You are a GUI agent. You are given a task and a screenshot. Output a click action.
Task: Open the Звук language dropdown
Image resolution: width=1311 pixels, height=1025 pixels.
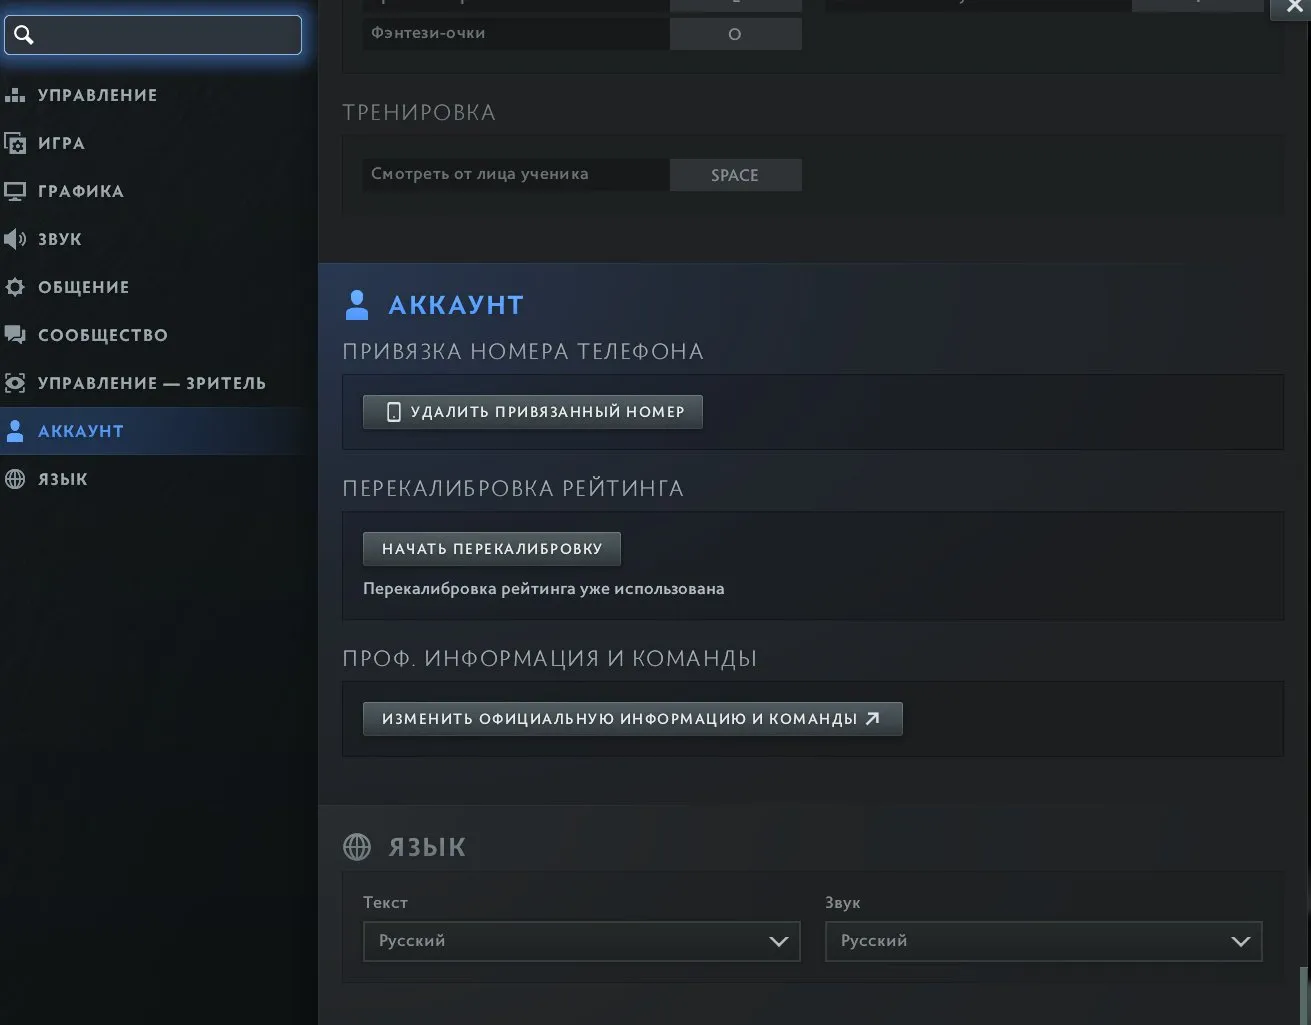(1043, 941)
